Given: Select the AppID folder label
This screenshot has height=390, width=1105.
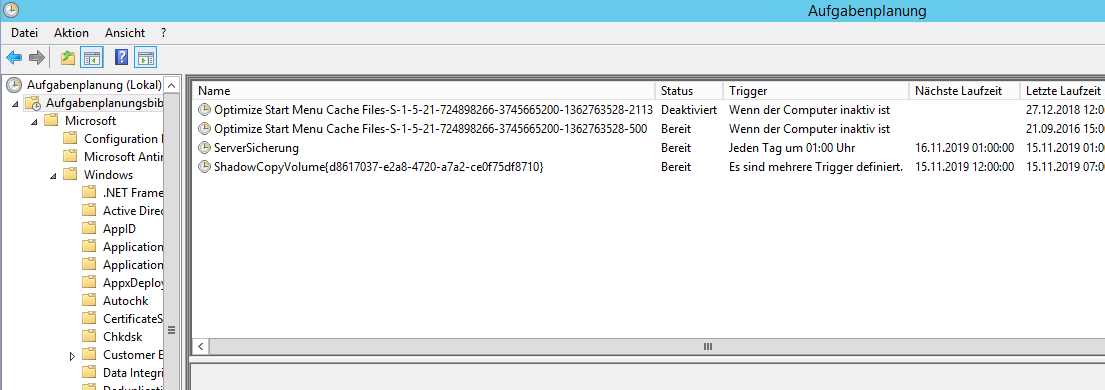Looking at the screenshot, I should coord(119,228).
